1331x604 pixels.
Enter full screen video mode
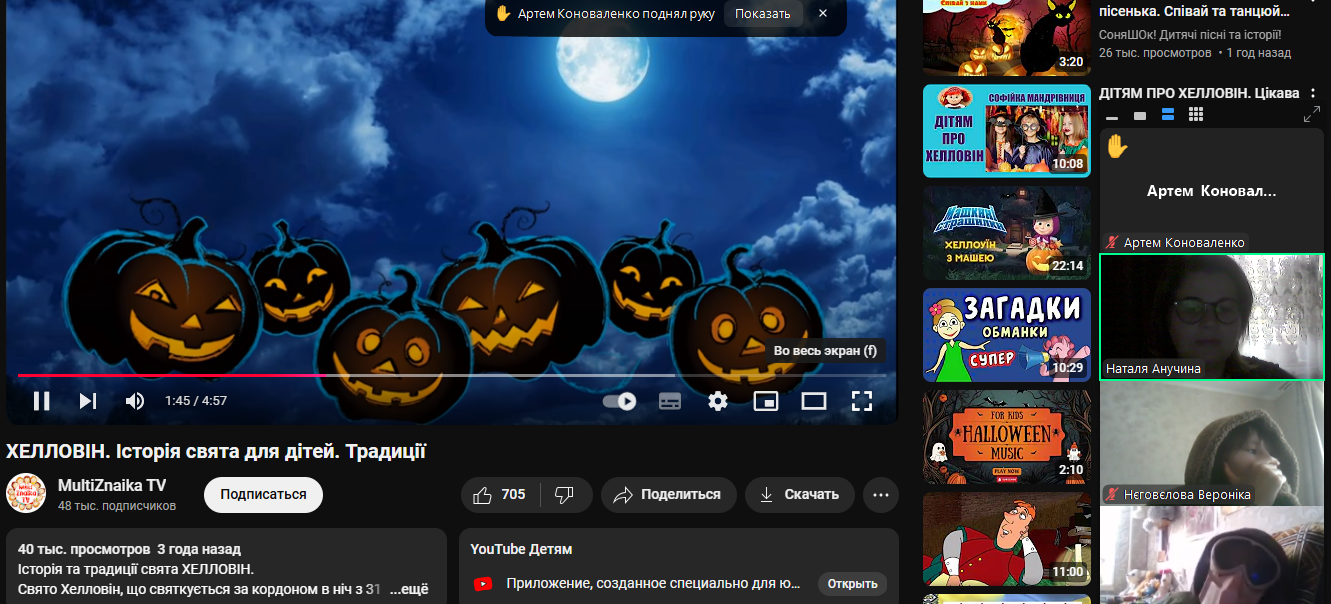click(x=862, y=401)
